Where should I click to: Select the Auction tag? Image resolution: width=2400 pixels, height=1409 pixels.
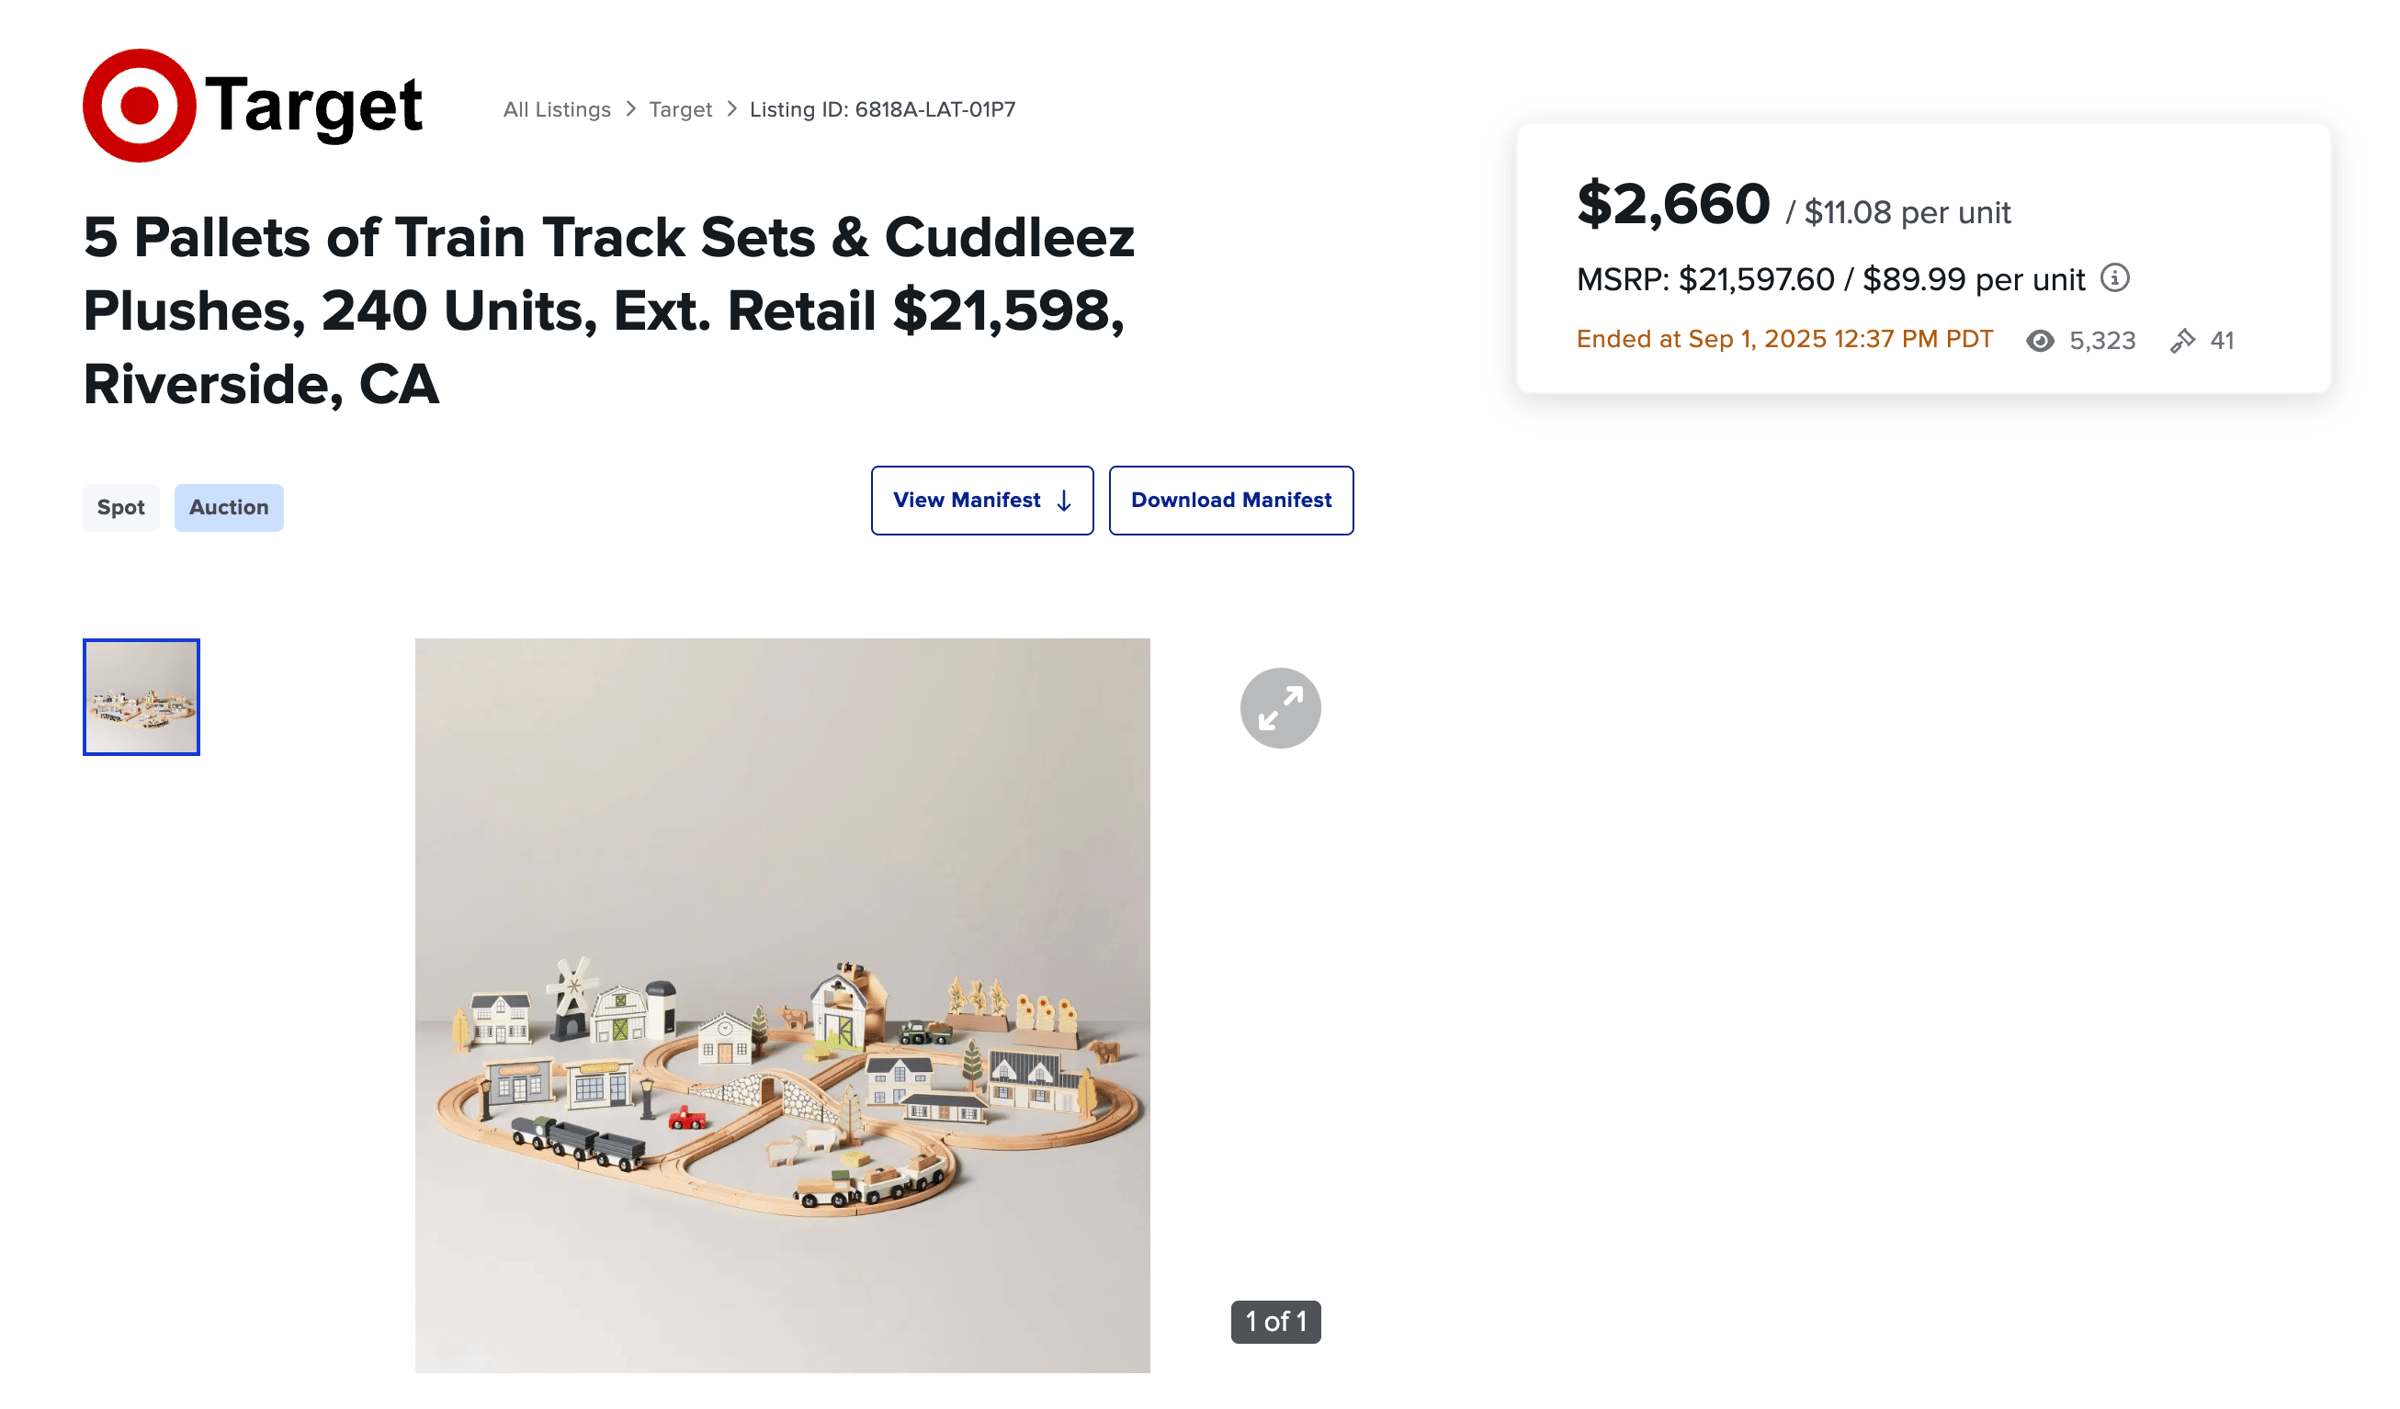[229, 507]
